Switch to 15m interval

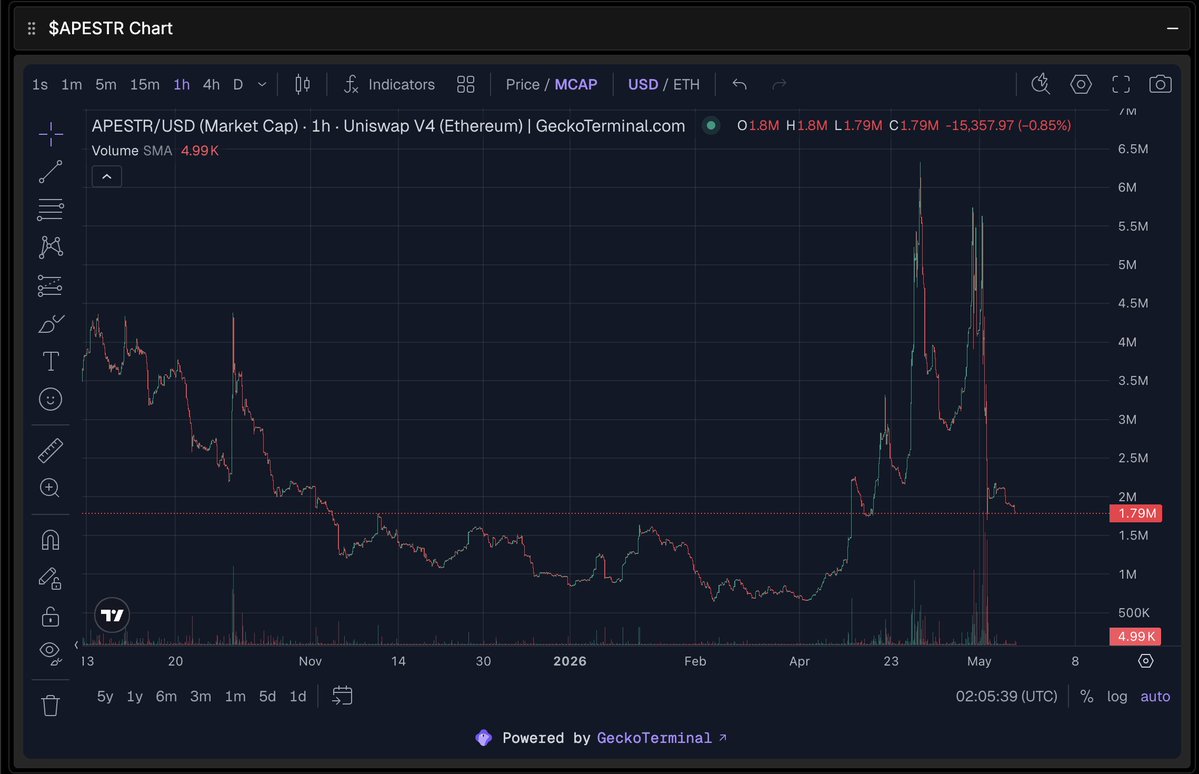coord(145,84)
